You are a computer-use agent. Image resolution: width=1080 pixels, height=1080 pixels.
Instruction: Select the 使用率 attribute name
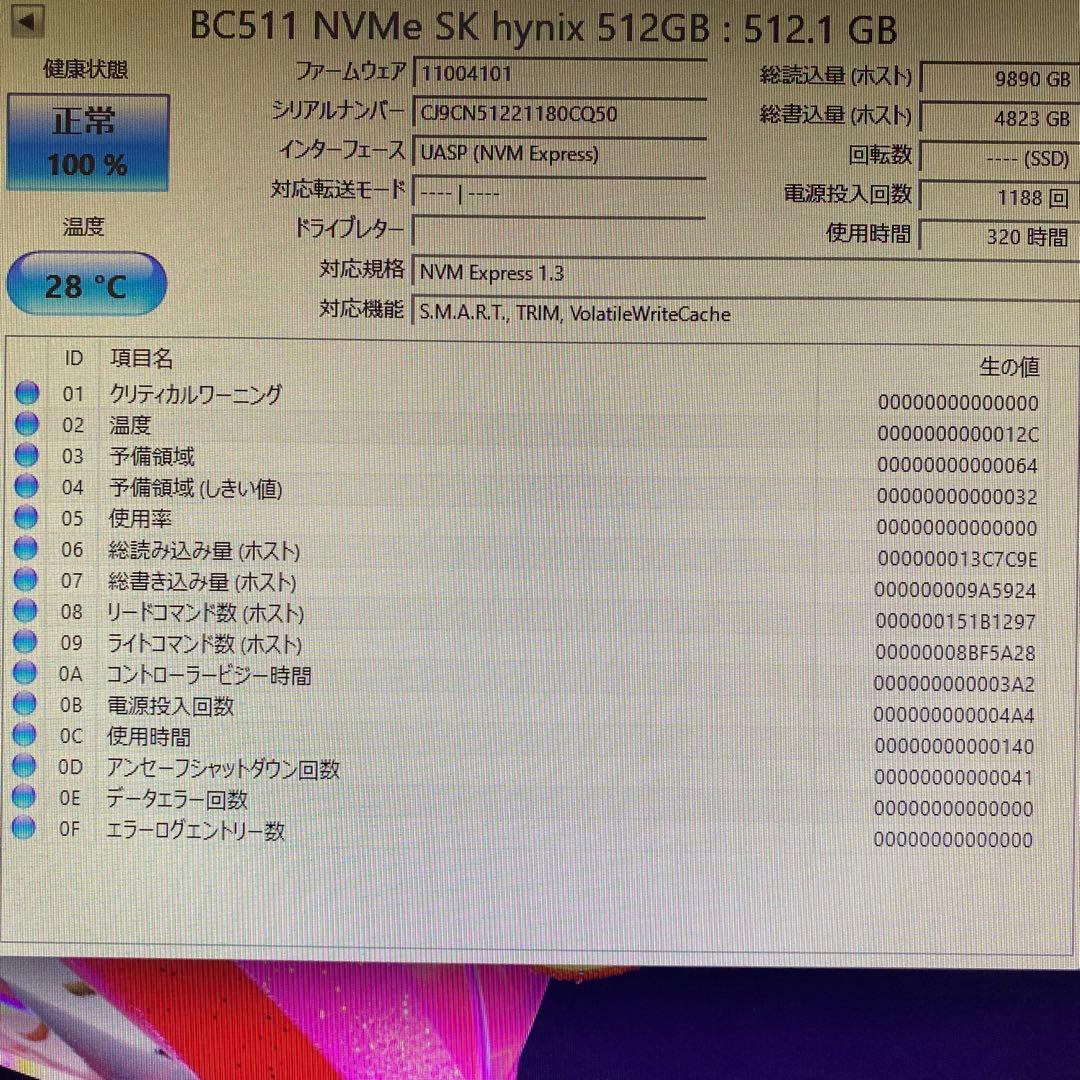pos(140,519)
